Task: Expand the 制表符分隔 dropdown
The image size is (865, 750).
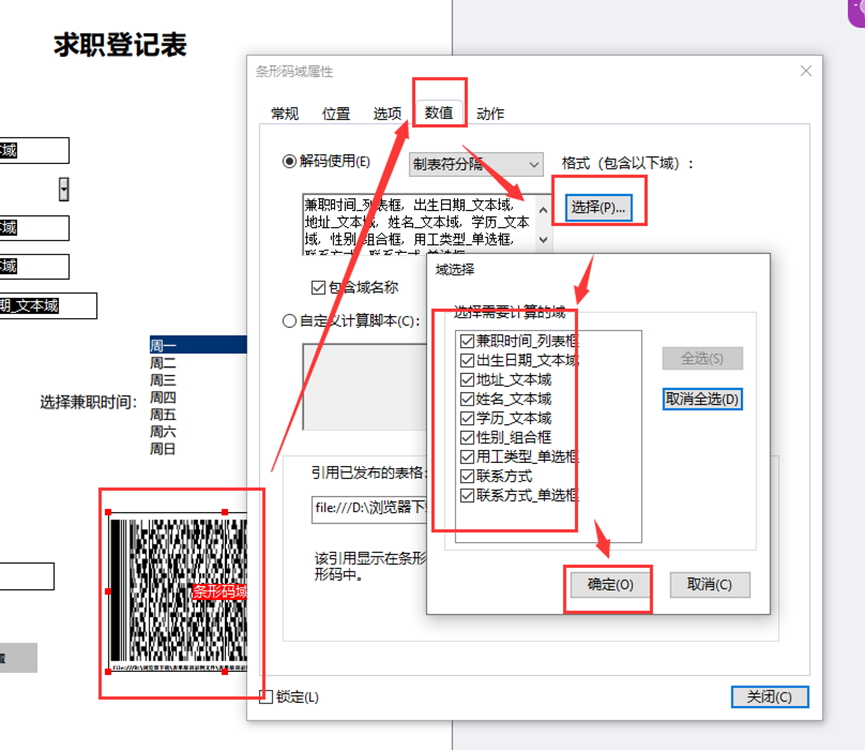Action: click(533, 164)
